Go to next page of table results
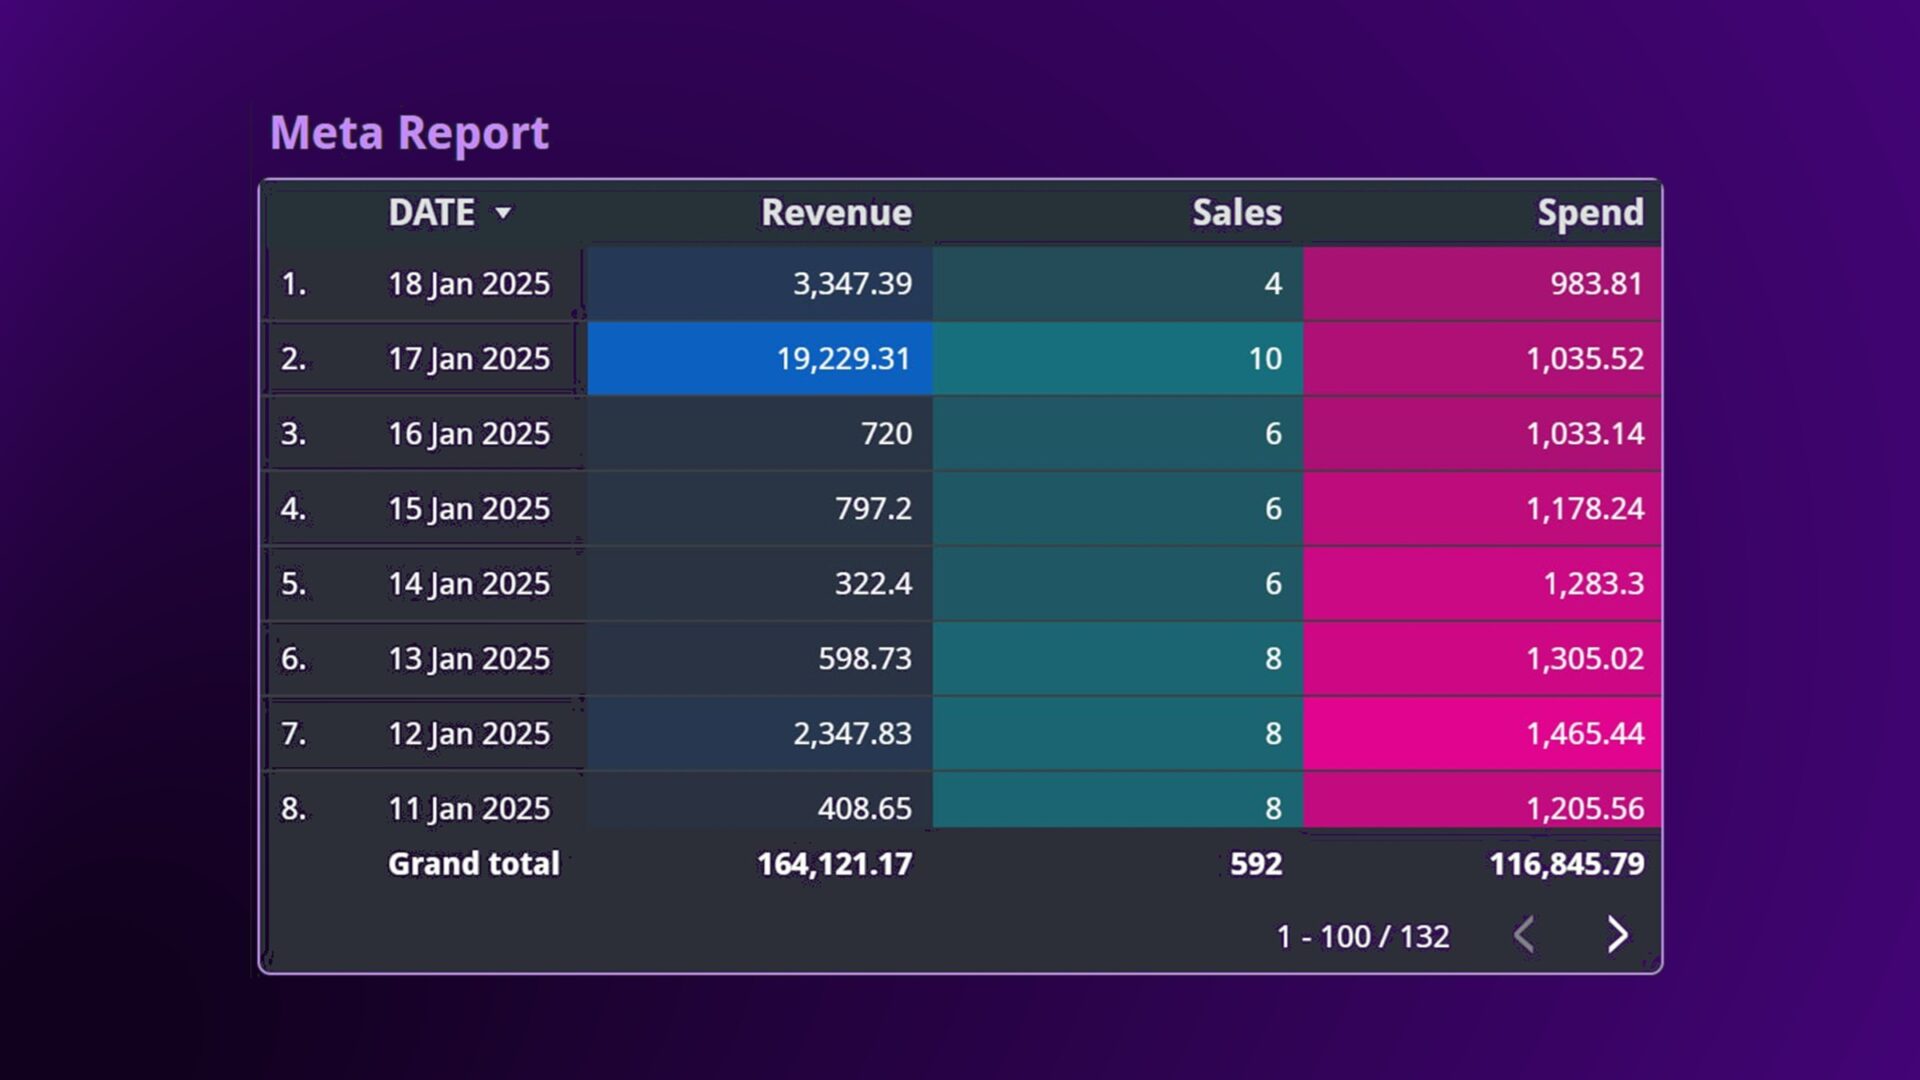Screen dimensions: 1920x1080 [x=1617, y=935]
